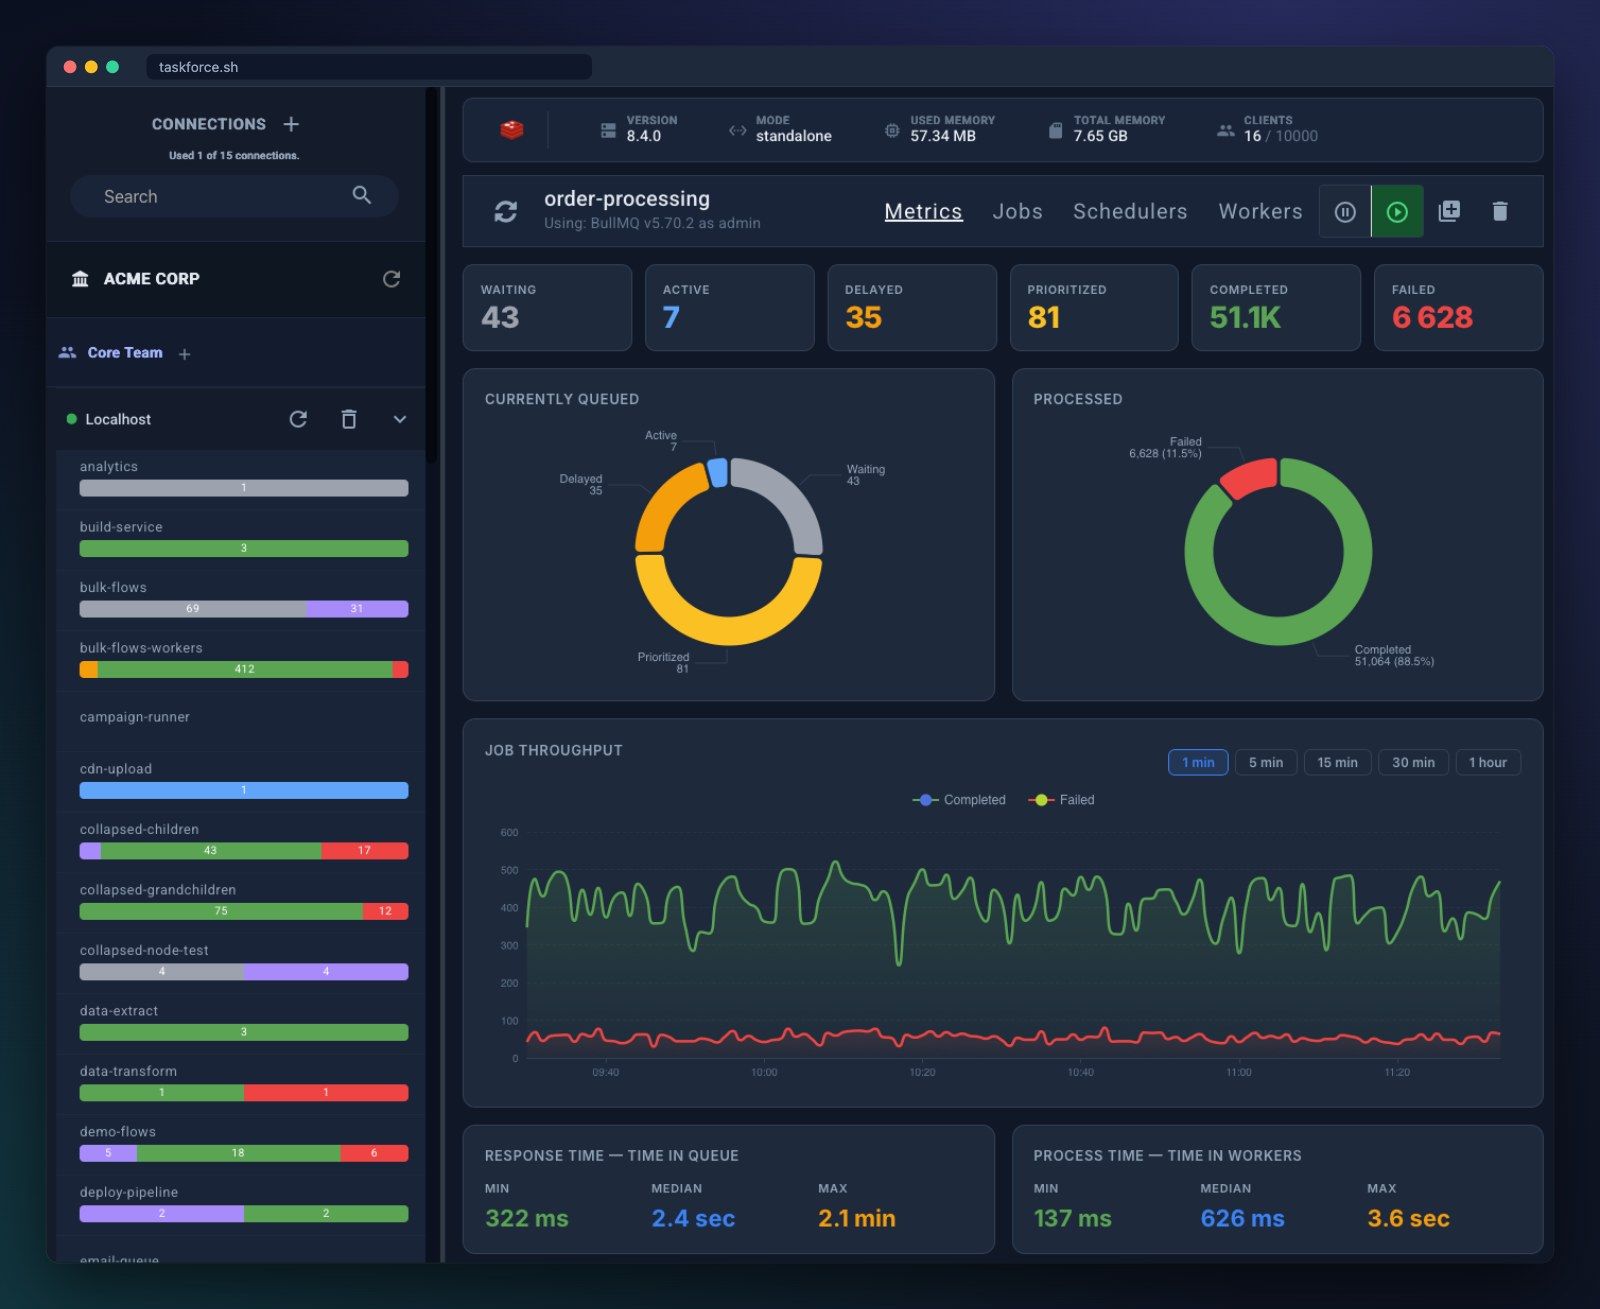This screenshot has width=1600, height=1309.
Task: Open the Completed 51.1K stat card
Action: [1276, 307]
